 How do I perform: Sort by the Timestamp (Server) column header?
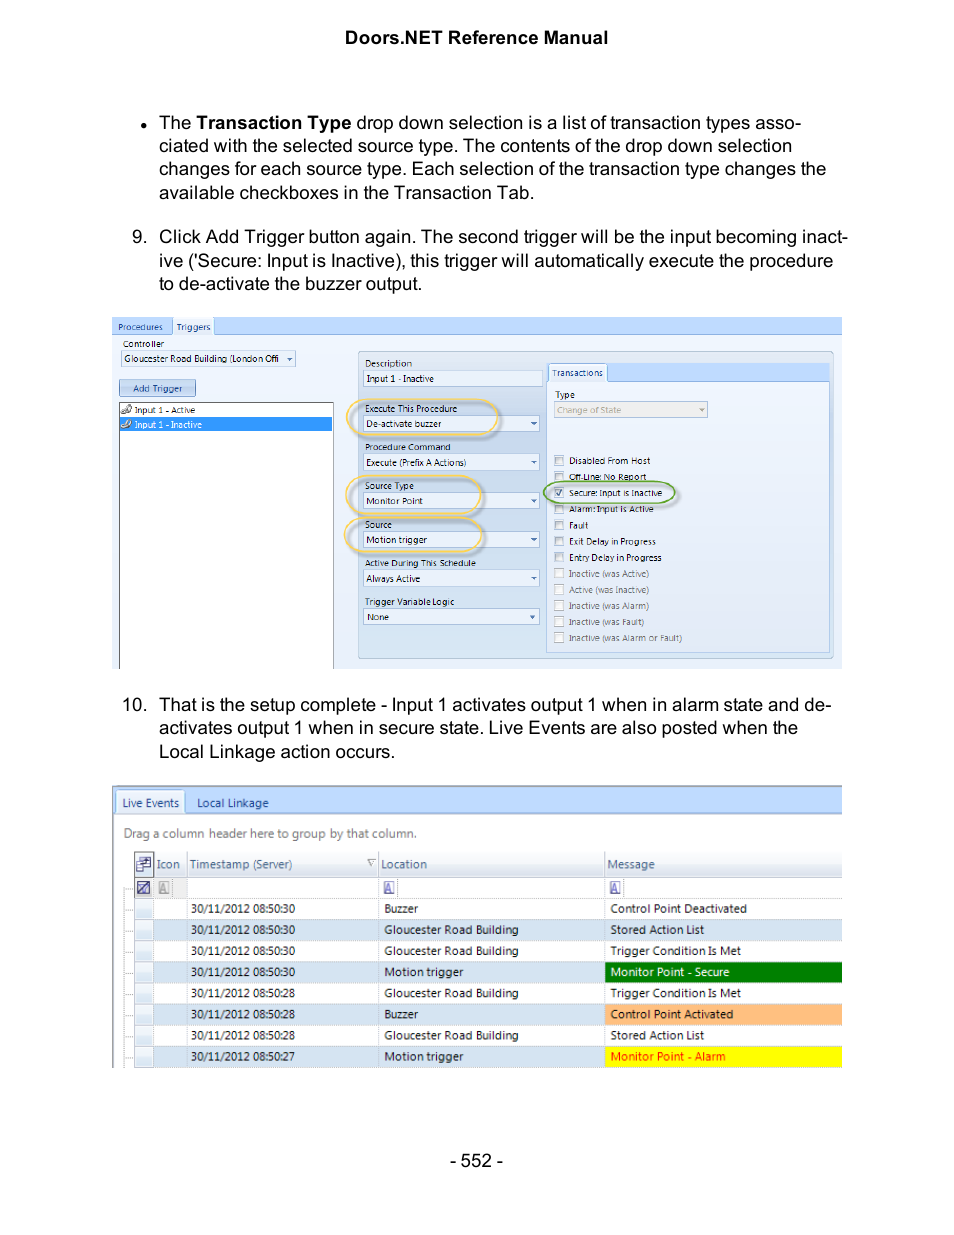point(282,864)
